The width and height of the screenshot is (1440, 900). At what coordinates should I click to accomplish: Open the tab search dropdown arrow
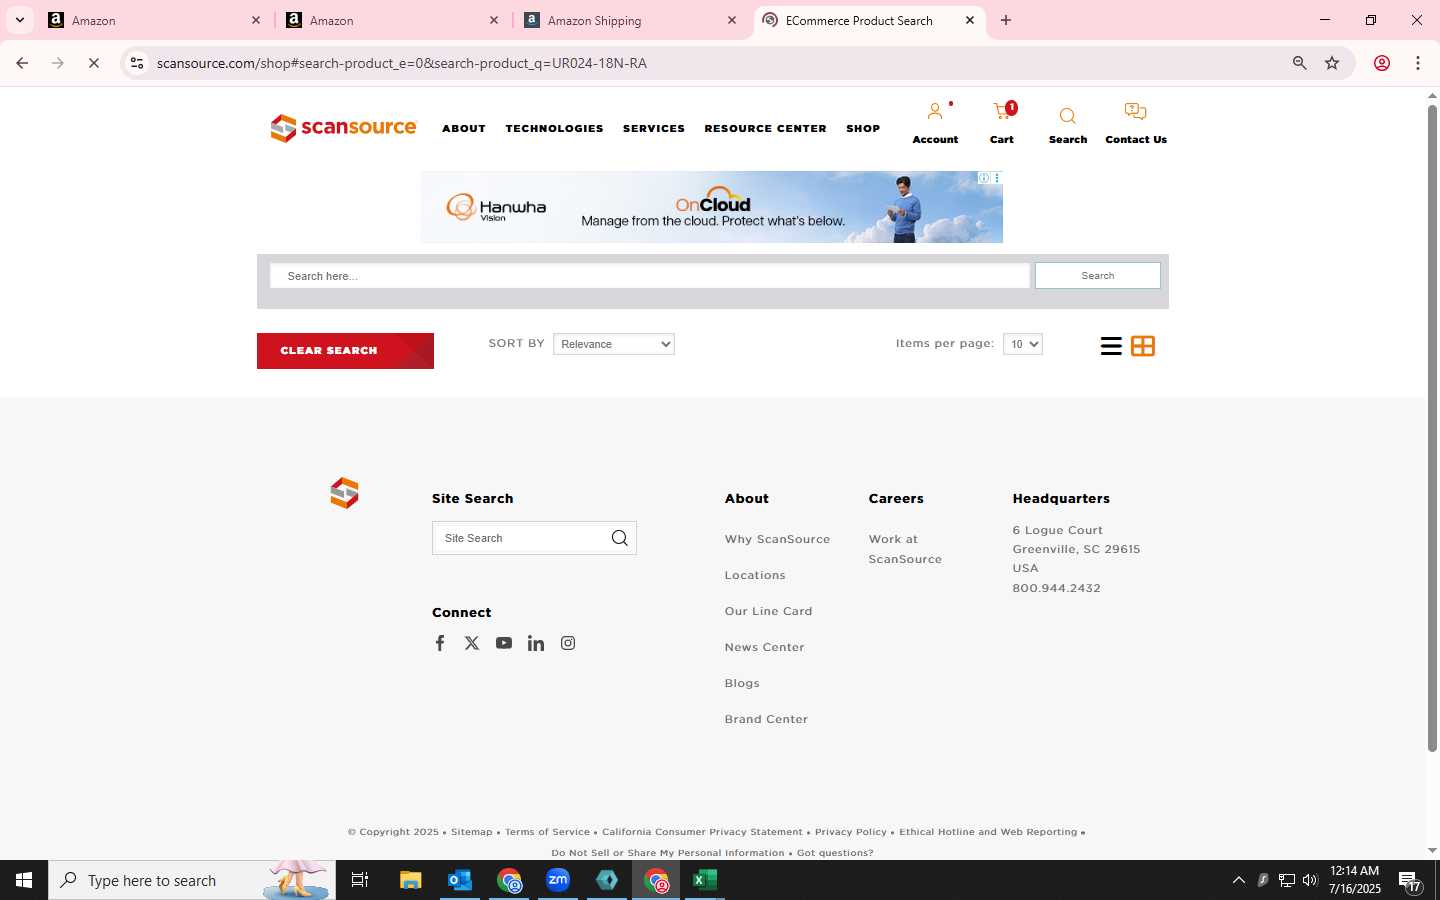[19, 20]
